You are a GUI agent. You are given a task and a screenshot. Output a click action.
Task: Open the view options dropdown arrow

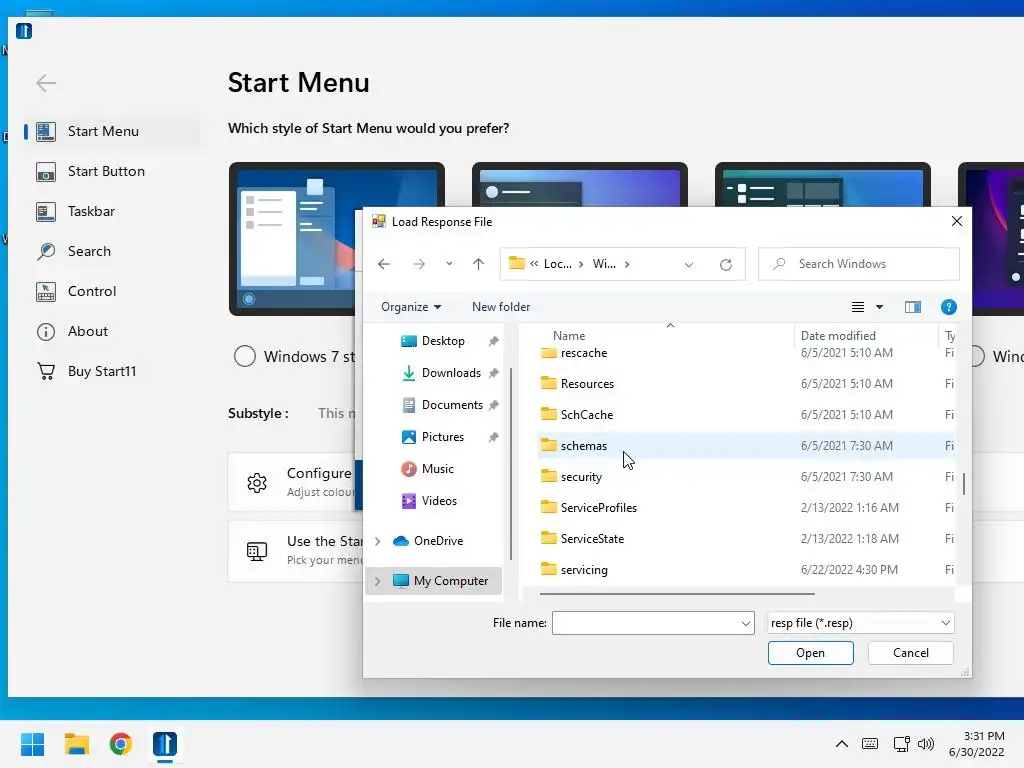coord(879,307)
